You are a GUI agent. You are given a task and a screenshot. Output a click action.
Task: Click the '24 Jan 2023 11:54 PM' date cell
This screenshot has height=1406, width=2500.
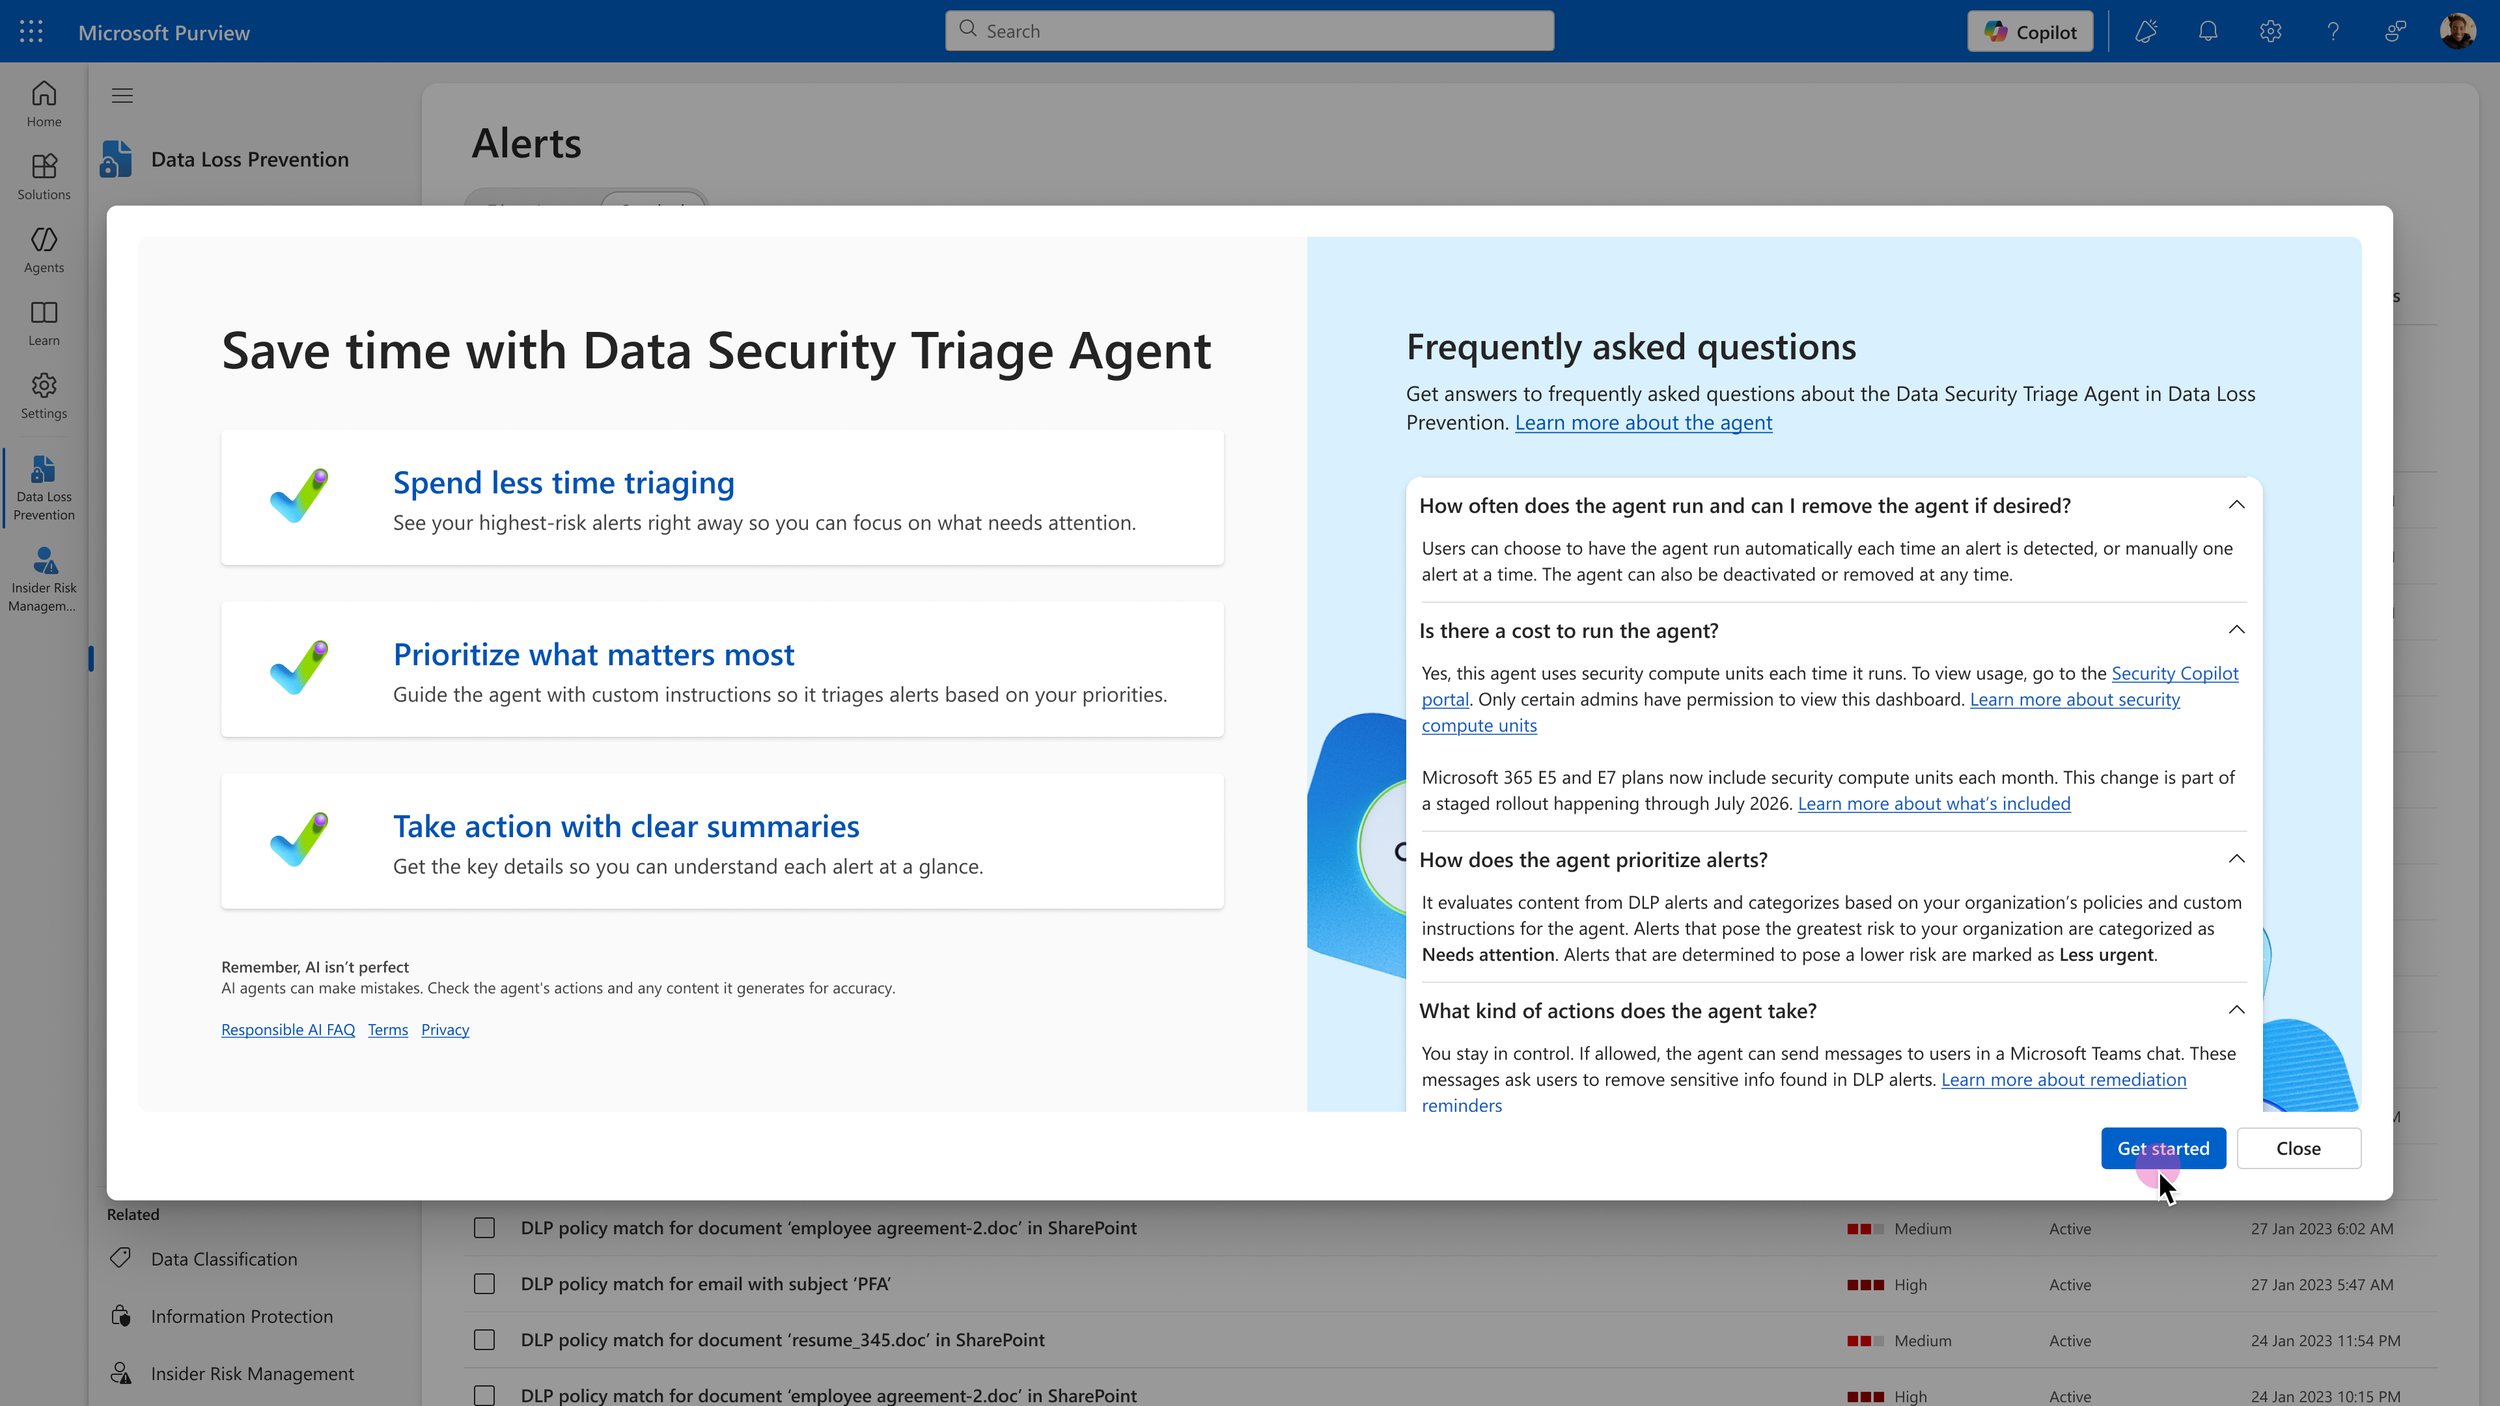(x=2325, y=1341)
